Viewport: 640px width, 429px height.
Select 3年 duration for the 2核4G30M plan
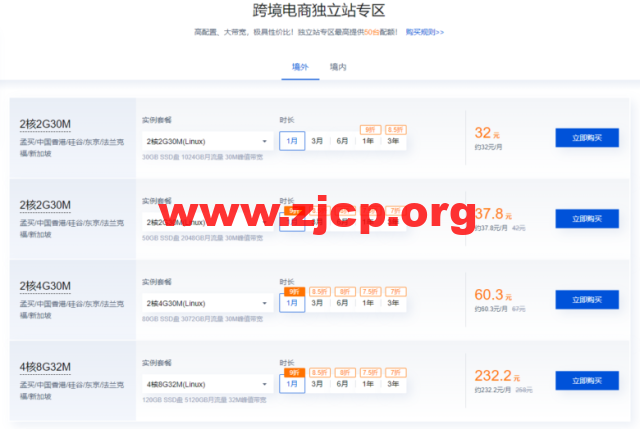pyautogui.click(x=393, y=303)
